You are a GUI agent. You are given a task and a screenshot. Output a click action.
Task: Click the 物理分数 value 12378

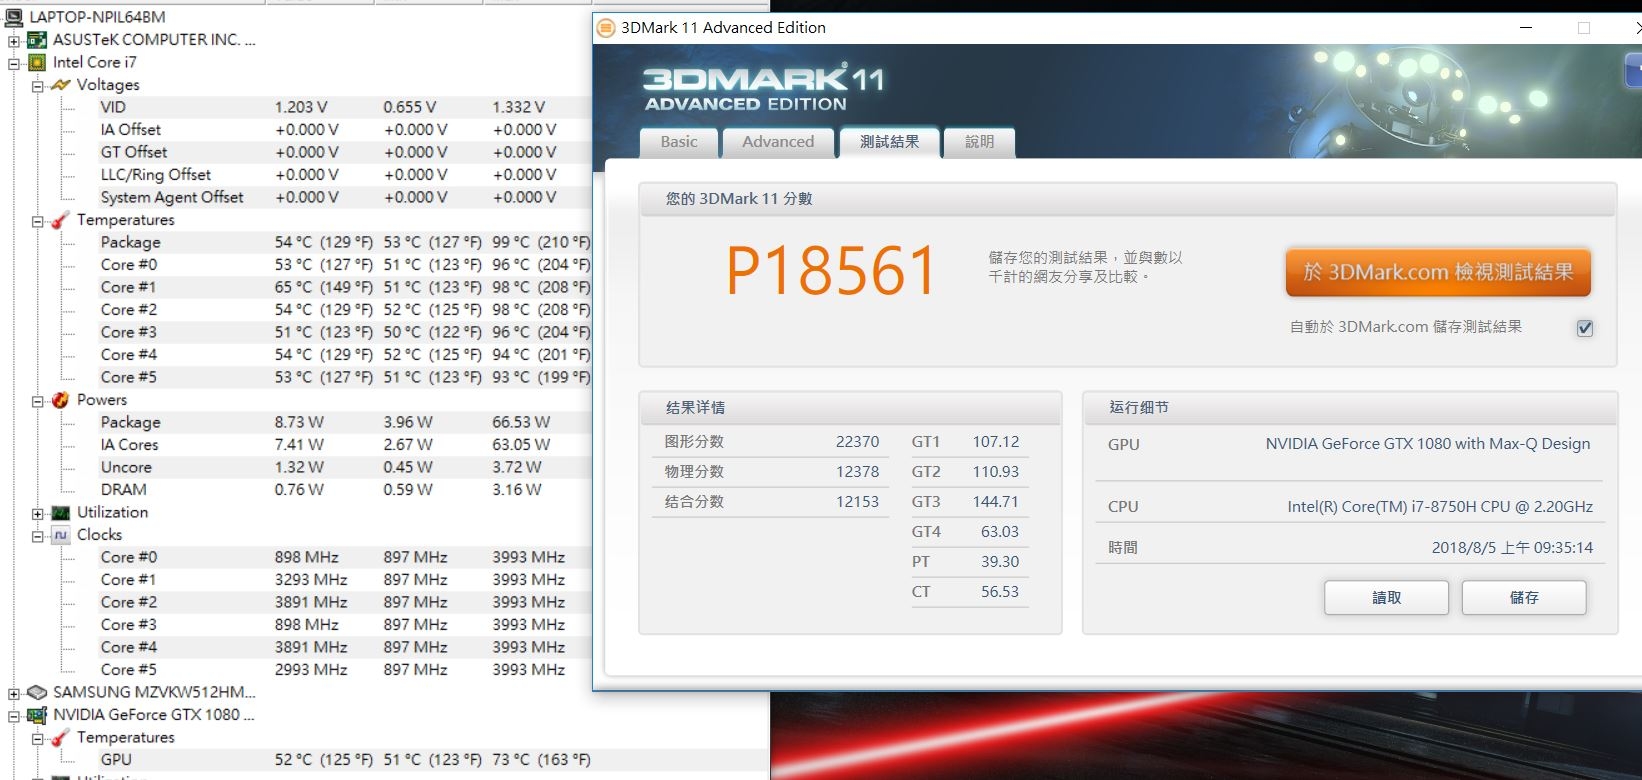pyautogui.click(x=858, y=472)
